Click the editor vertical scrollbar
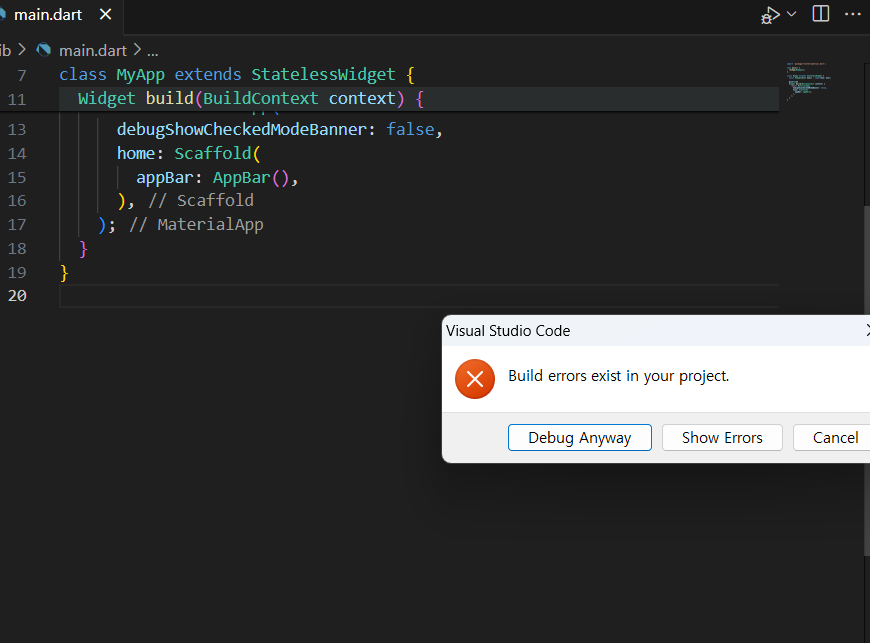Image resolution: width=870 pixels, height=643 pixels. [866, 379]
